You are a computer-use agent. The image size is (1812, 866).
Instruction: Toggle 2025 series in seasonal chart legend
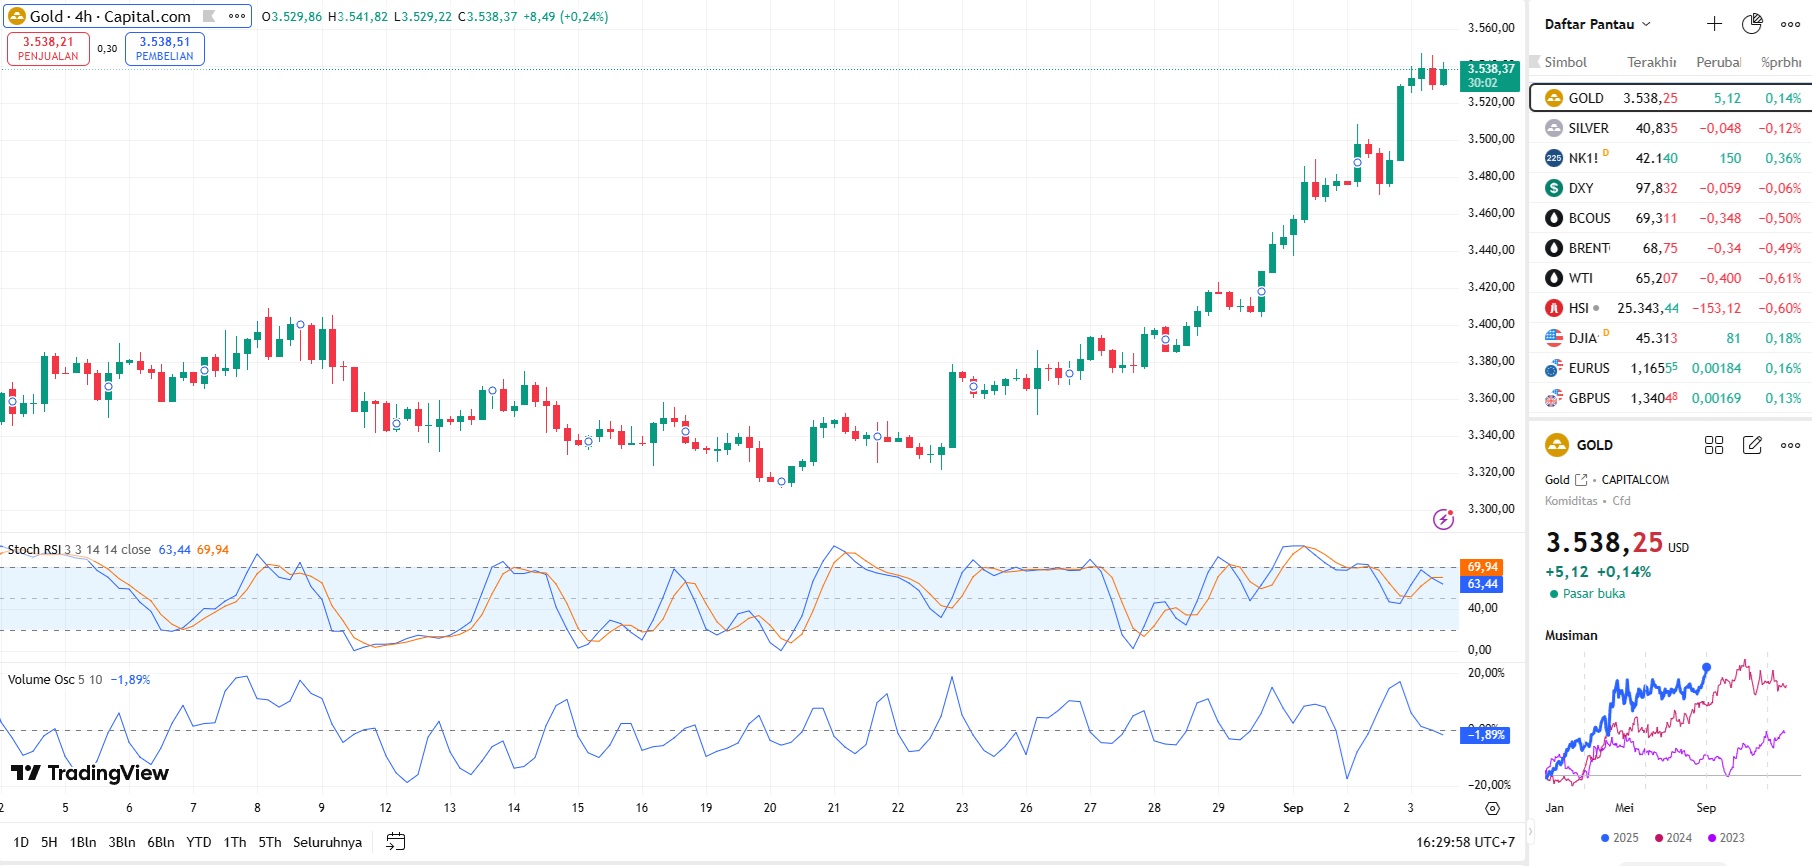1619,838
